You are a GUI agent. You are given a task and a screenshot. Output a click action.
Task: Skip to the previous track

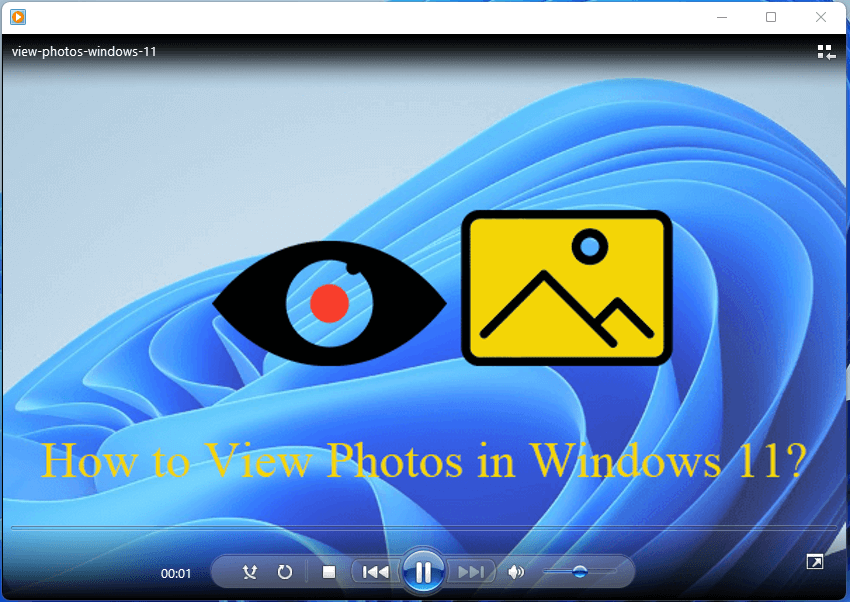click(376, 572)
